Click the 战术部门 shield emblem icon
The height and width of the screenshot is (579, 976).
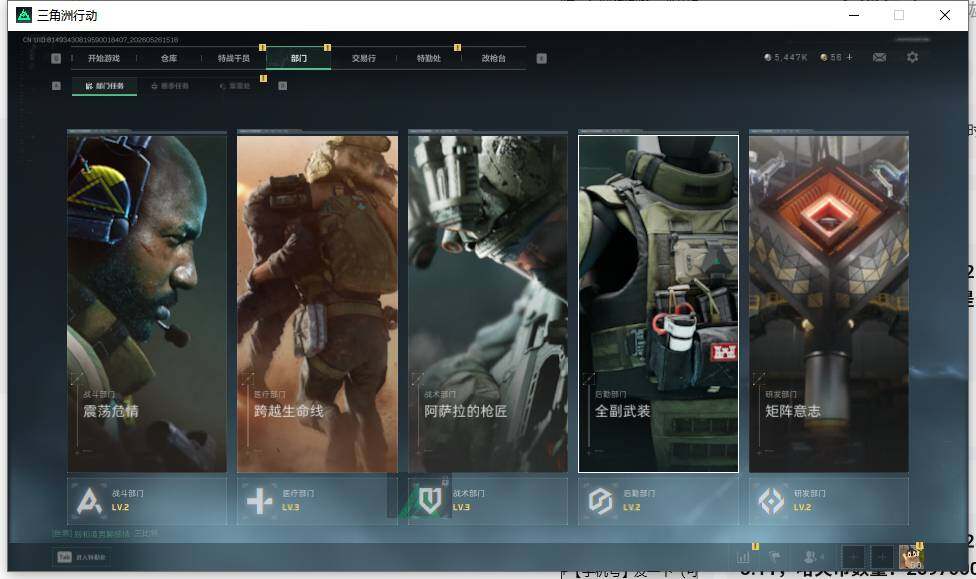430,501
